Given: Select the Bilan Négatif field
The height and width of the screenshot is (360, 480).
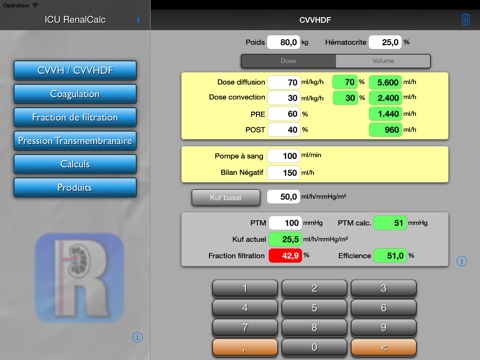Looking at the screenshot, I should coord(284,173).
